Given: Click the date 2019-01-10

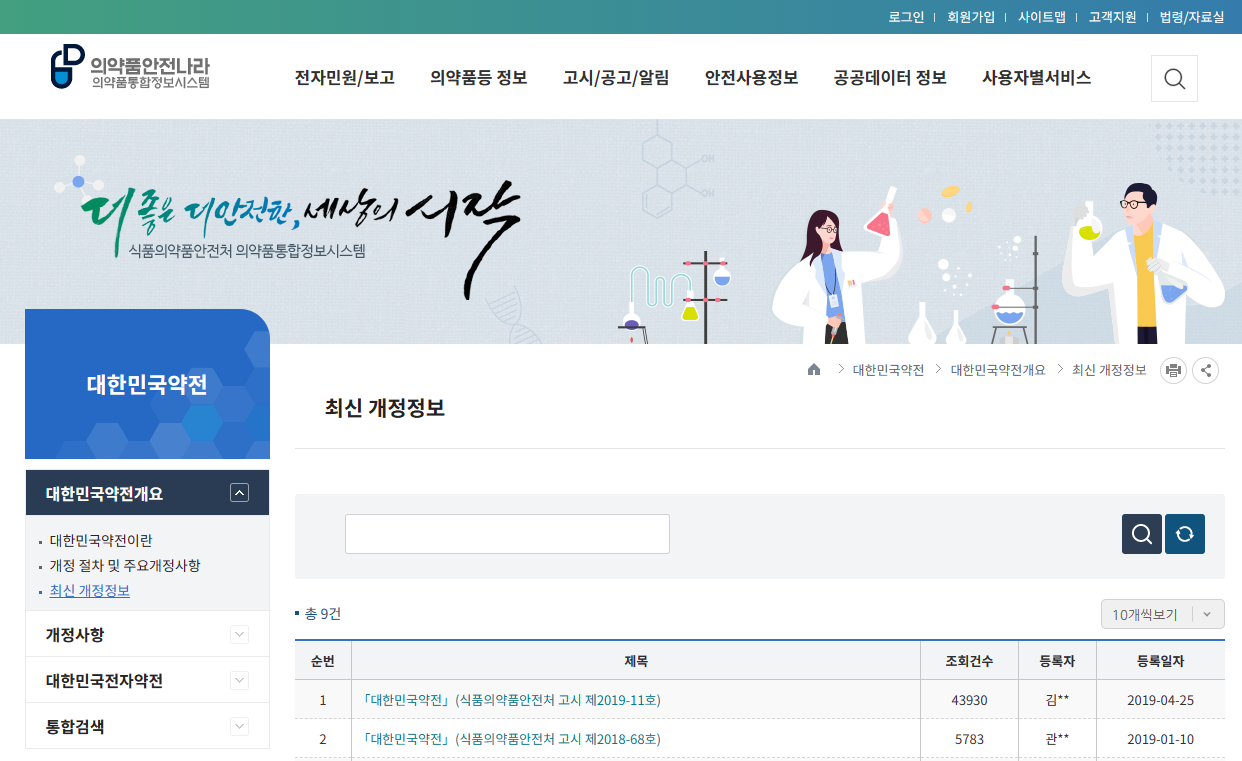Looking at the screenshot, I should click(x=1160, y=739).
